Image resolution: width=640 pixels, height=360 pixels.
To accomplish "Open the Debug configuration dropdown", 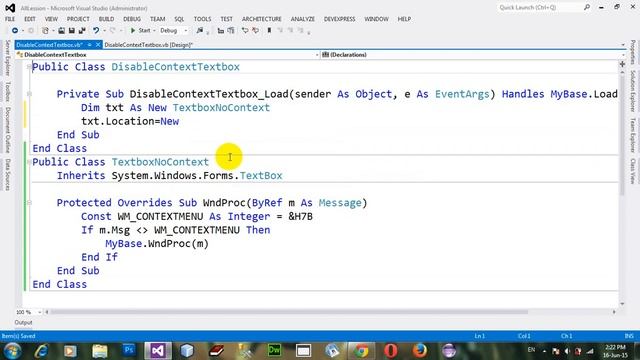I will [174, 31].
